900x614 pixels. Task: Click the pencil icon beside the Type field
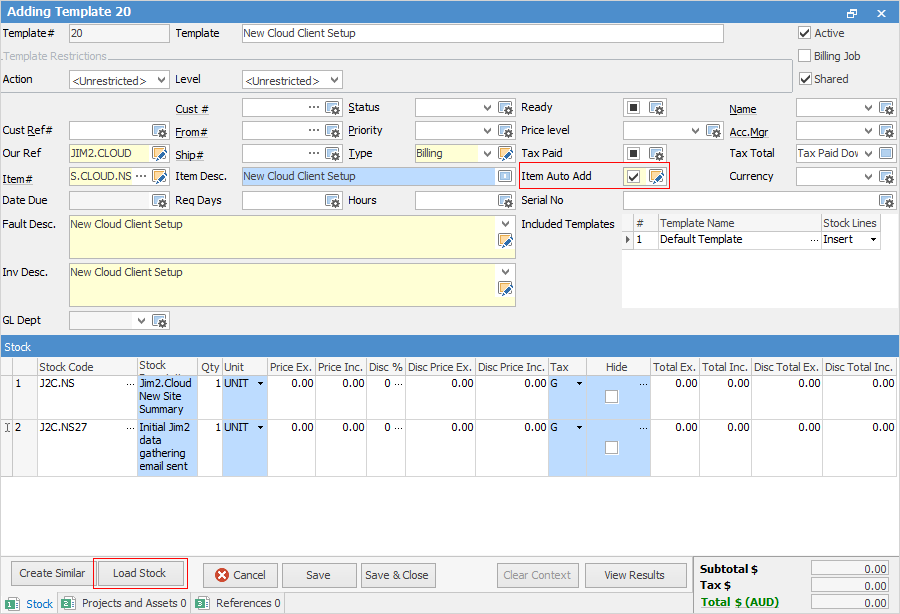[506, 154]
